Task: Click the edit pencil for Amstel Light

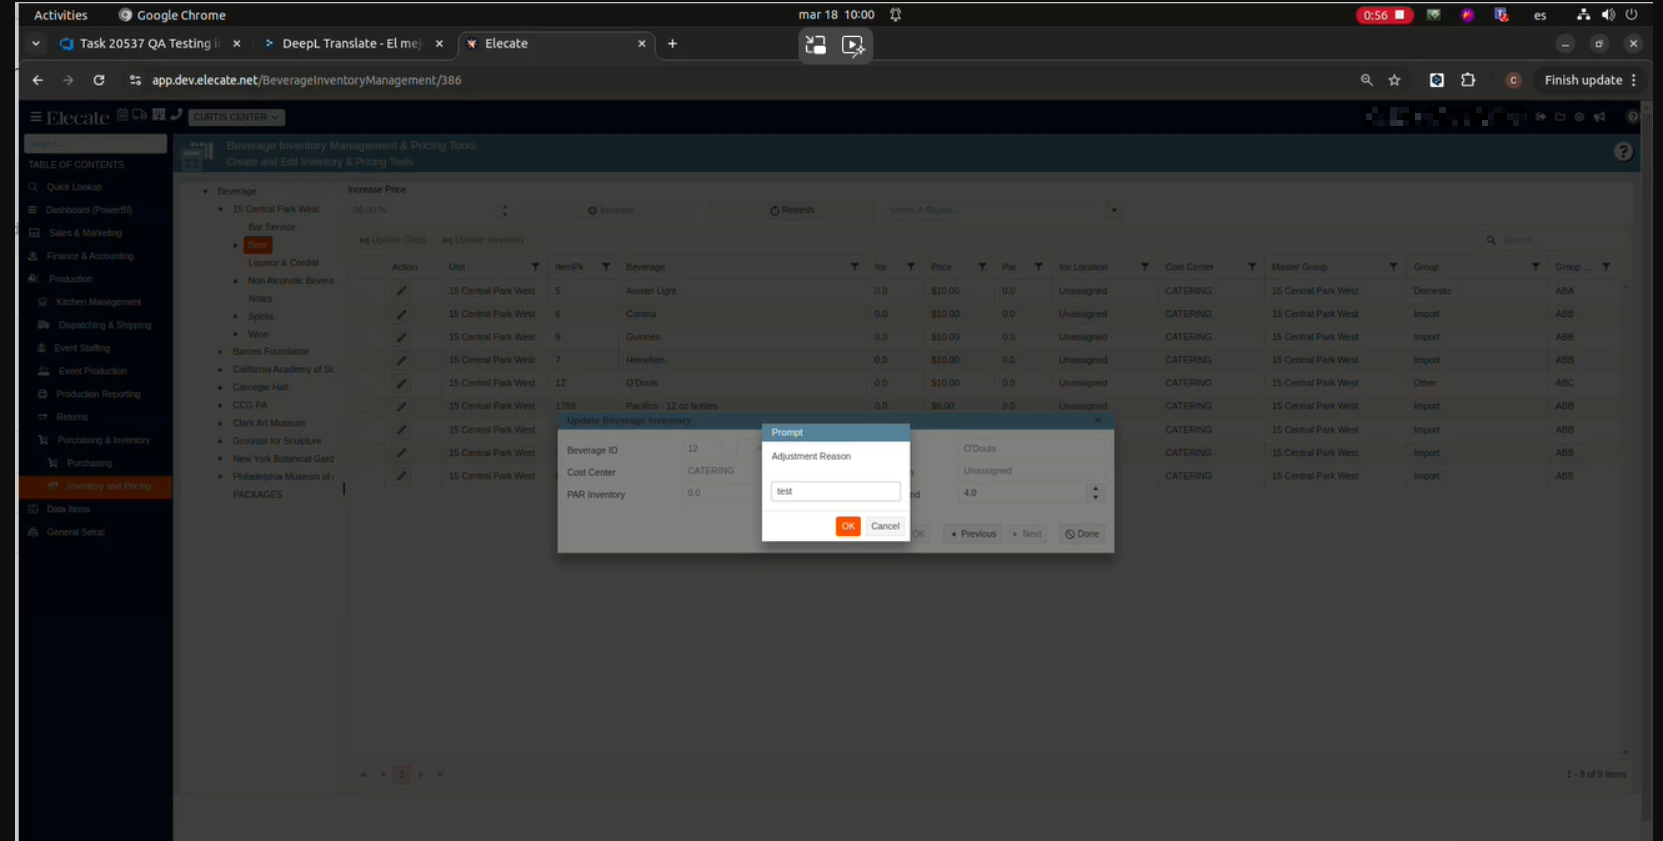Action: coord(401,291)
